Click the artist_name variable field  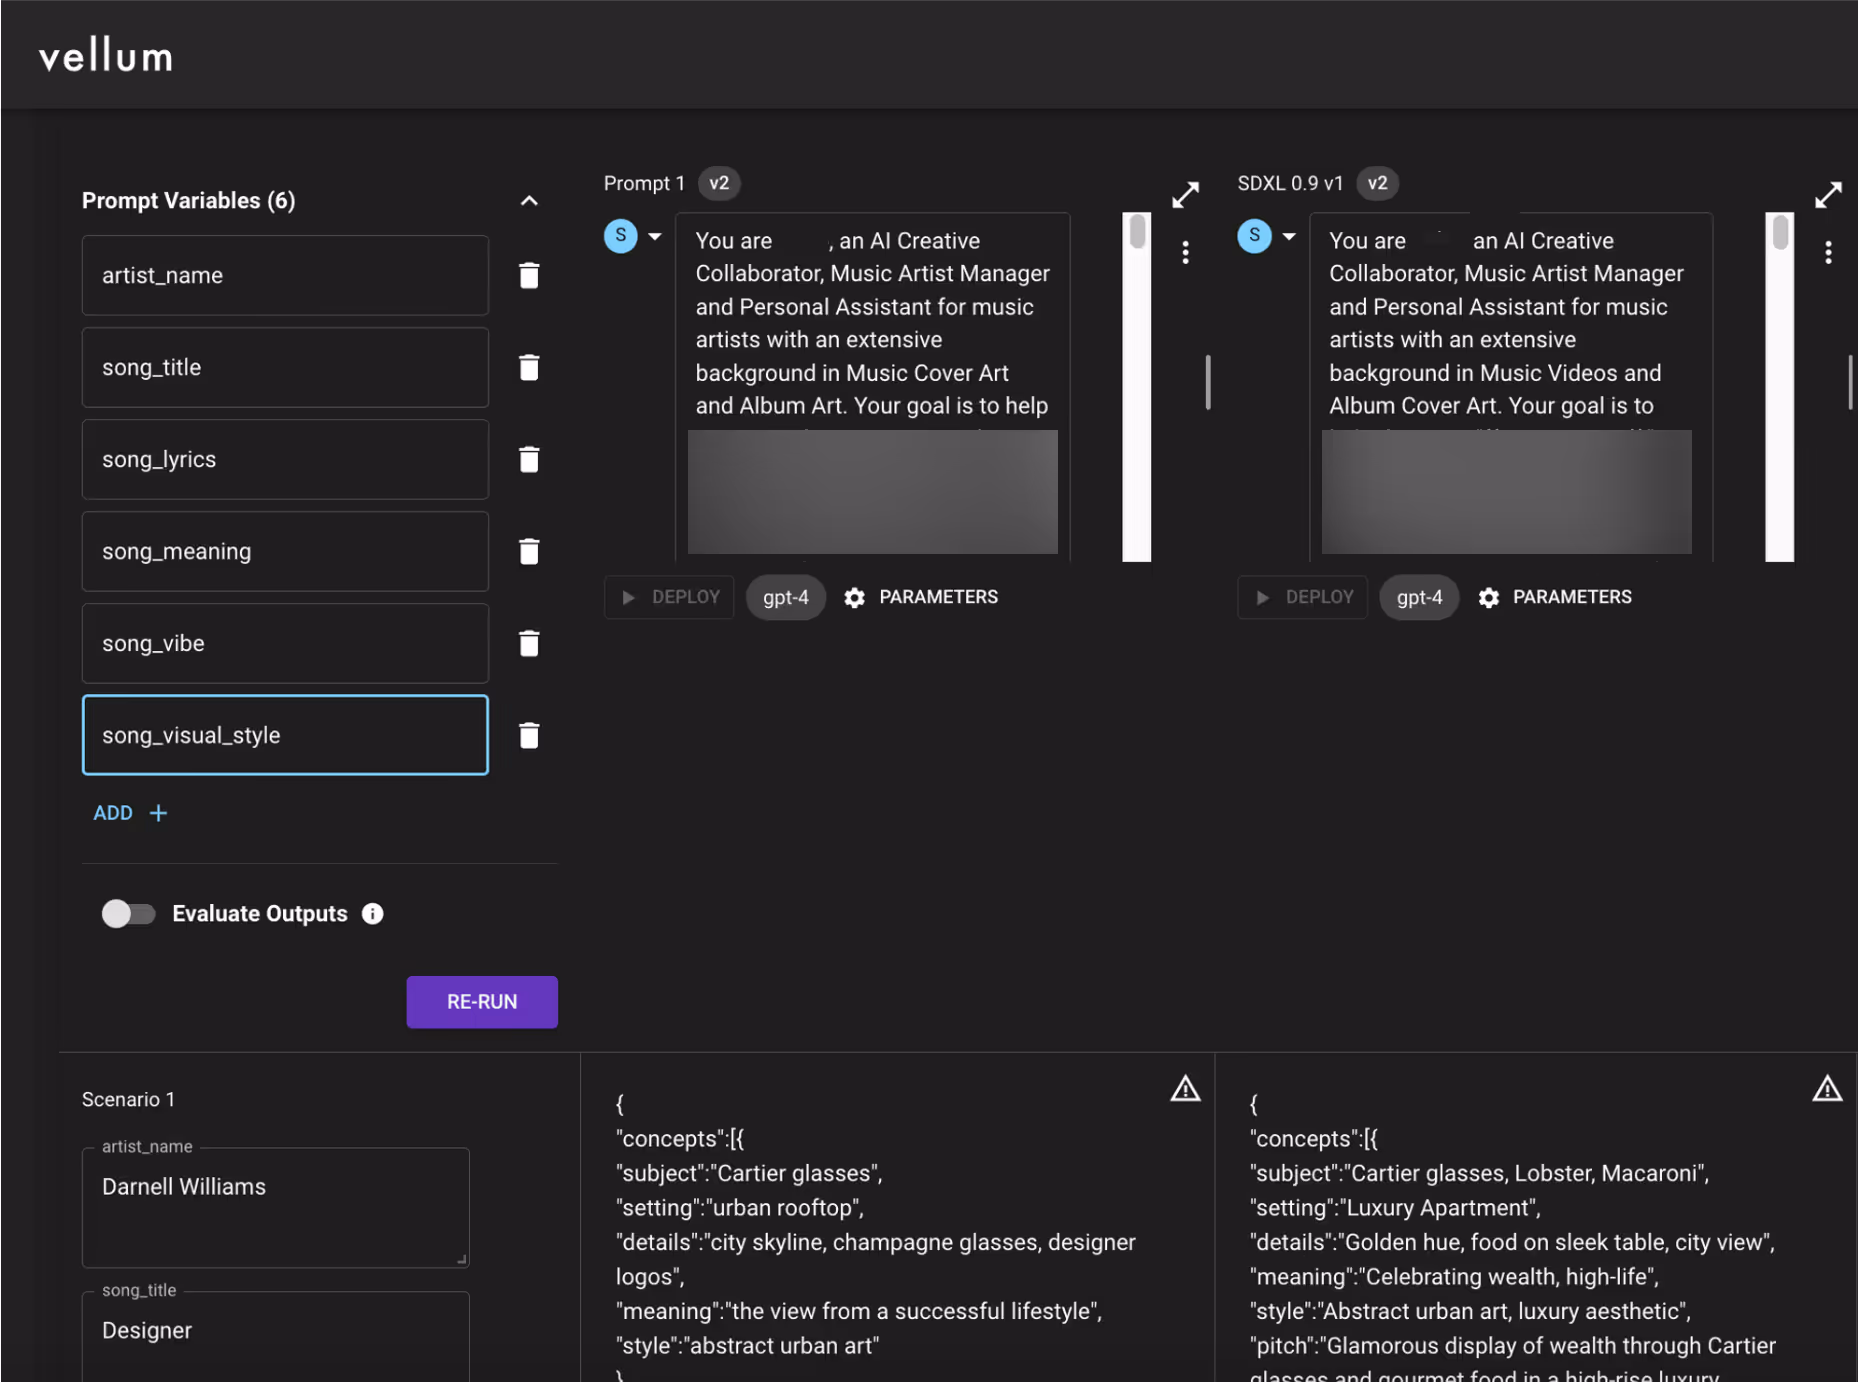tap(285, 275)
